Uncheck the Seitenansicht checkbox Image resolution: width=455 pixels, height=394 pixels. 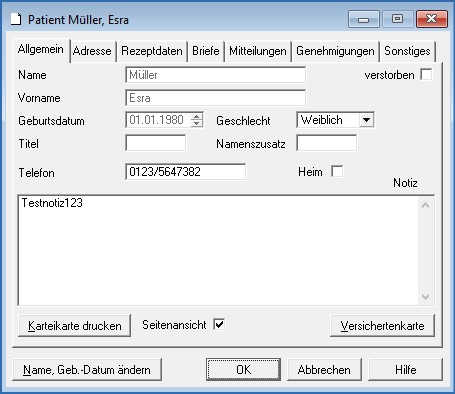click(219, 324)
